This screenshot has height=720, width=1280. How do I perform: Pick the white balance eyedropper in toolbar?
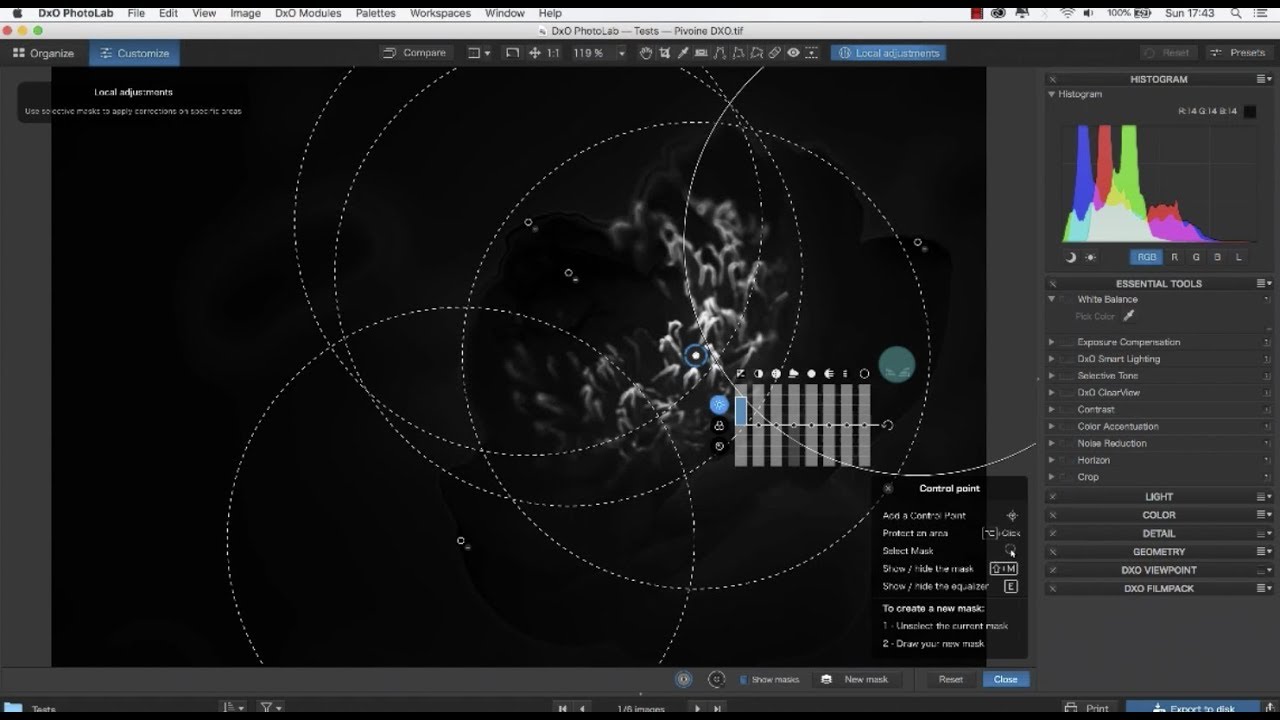click(x=683, y=53)
